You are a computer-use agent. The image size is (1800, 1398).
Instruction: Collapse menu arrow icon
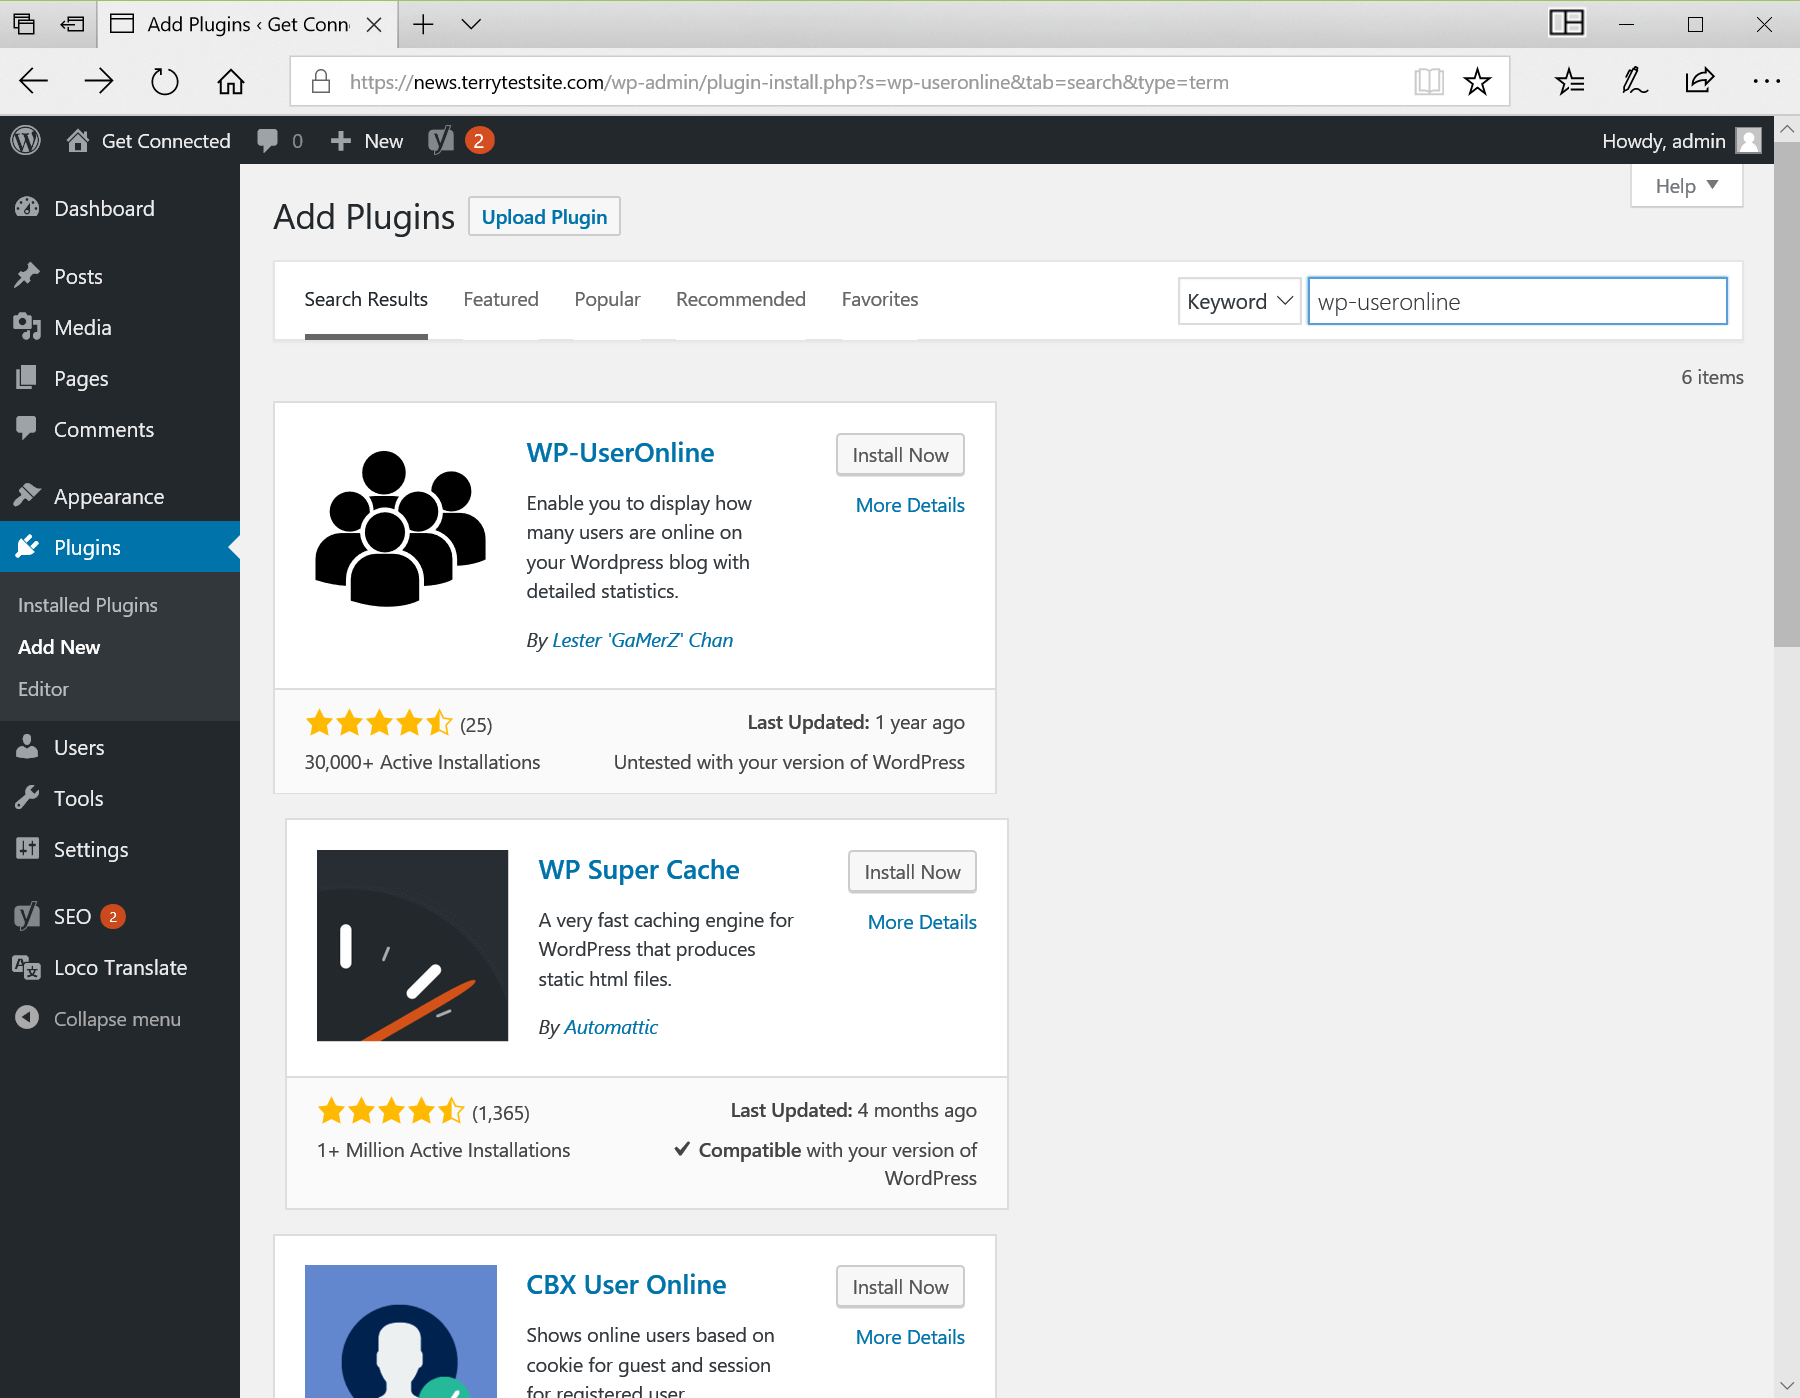[27, 1018]
